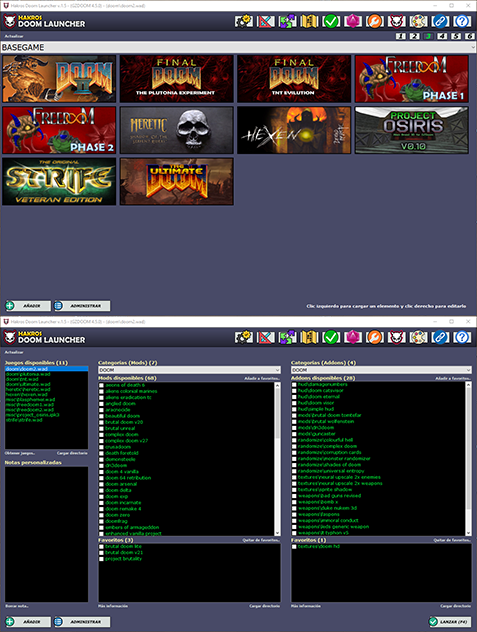477x632 pixels.
Task: Select 'doom\plutonia.wad' in the games list
Action: pyautogui.click(x=28, y=374)
